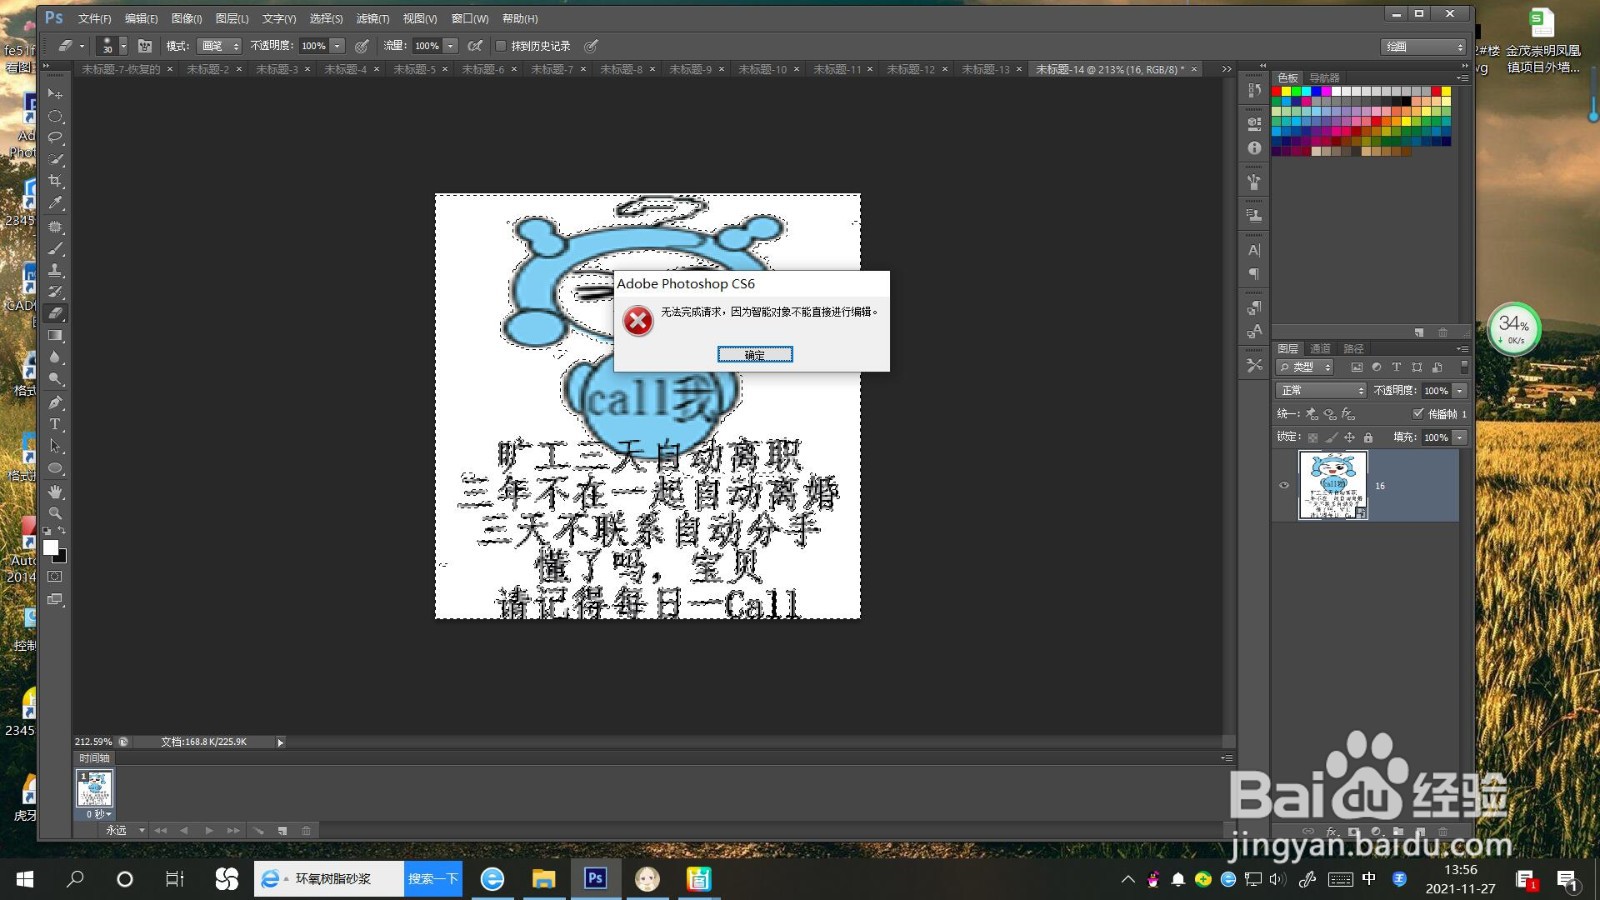This screenshot has width=1600, height=900.
Task: Switch to the Paths tab
Action: [1354, 349]
